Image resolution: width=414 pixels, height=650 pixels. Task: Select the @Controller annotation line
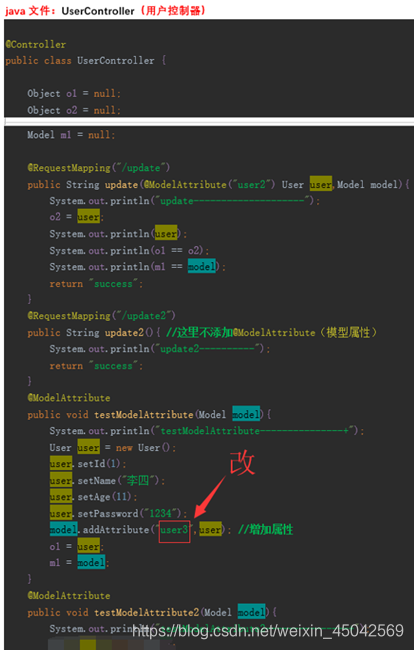36,44
